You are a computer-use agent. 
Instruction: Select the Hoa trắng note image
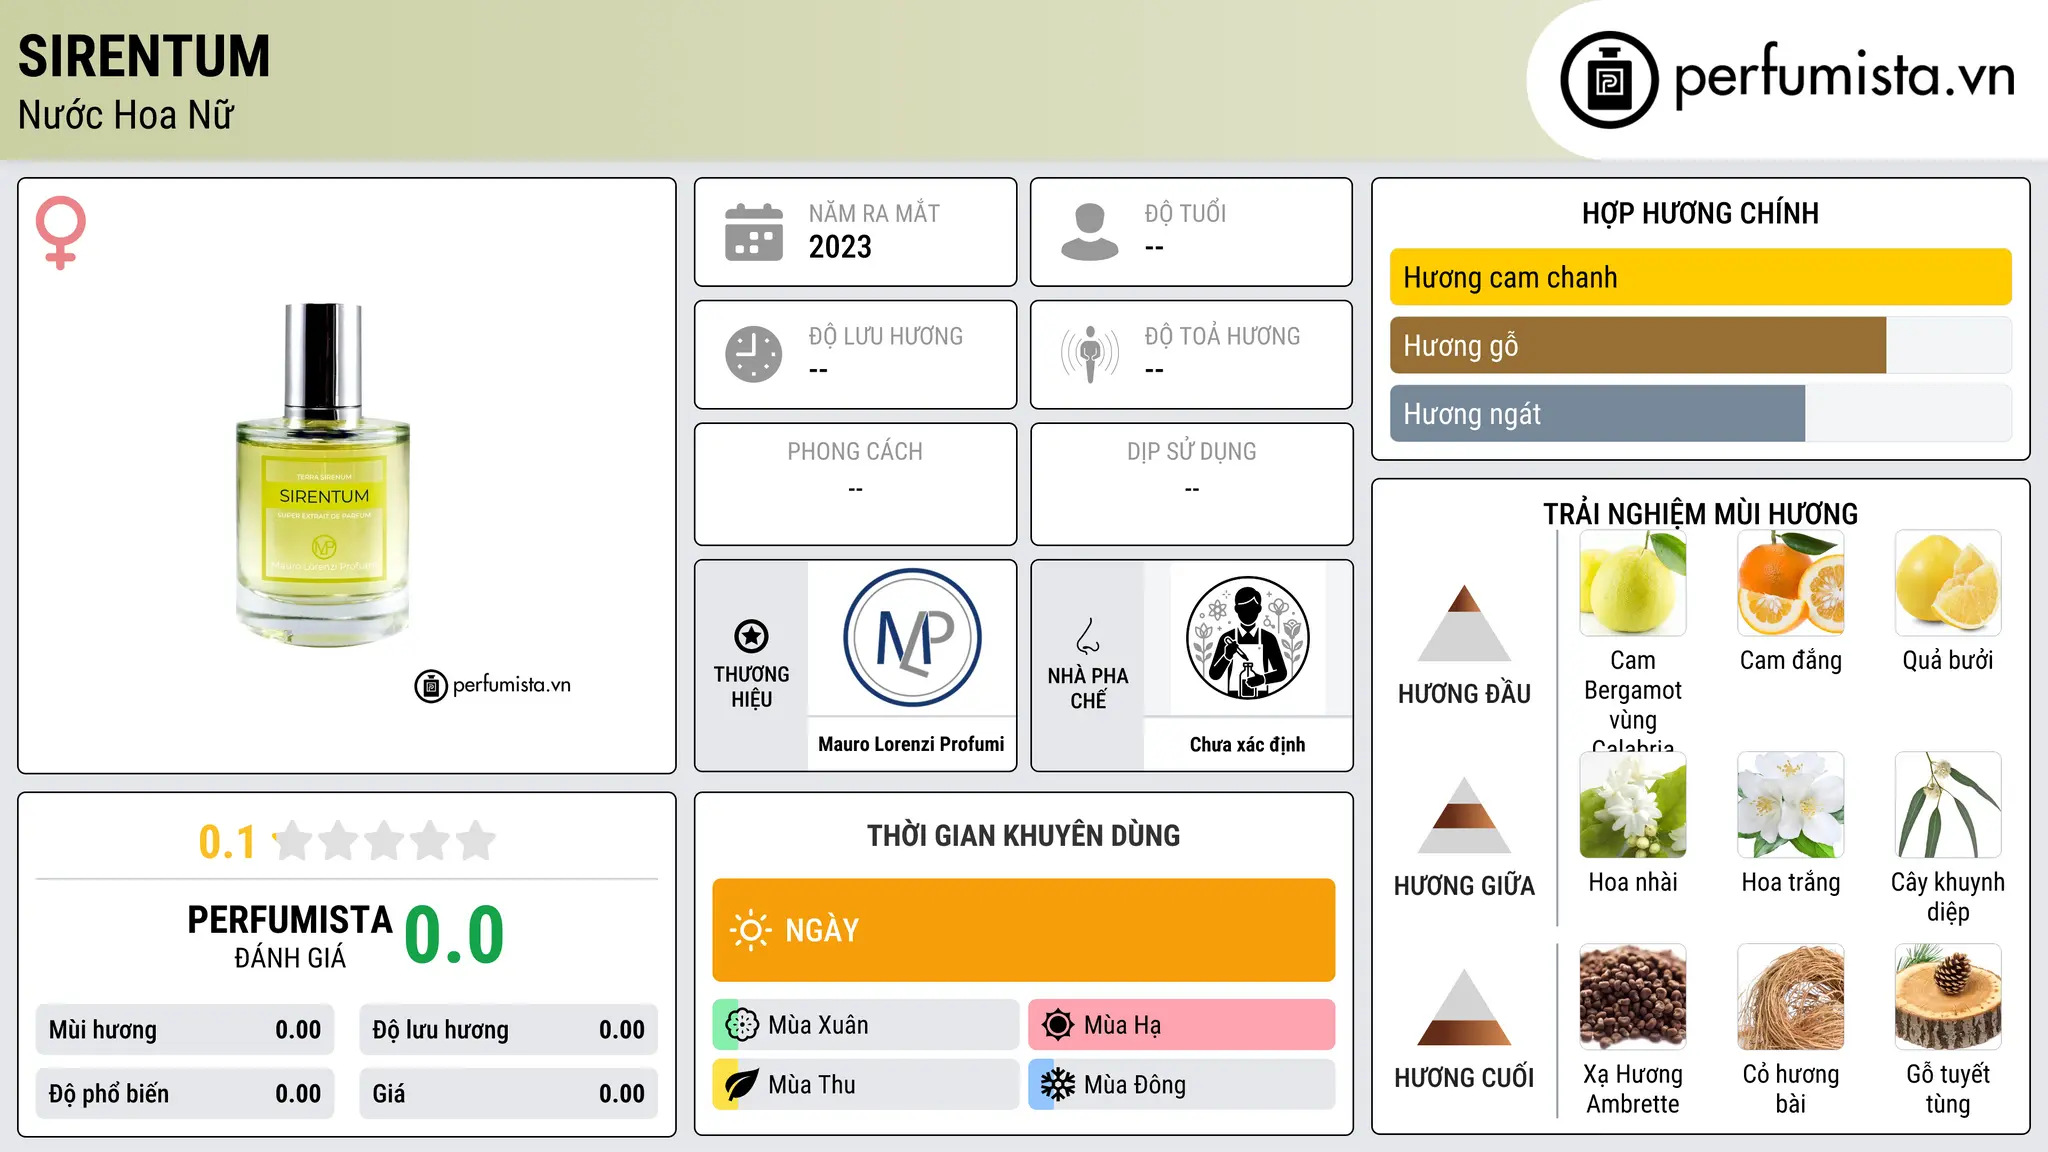[x=1791, y=805]
